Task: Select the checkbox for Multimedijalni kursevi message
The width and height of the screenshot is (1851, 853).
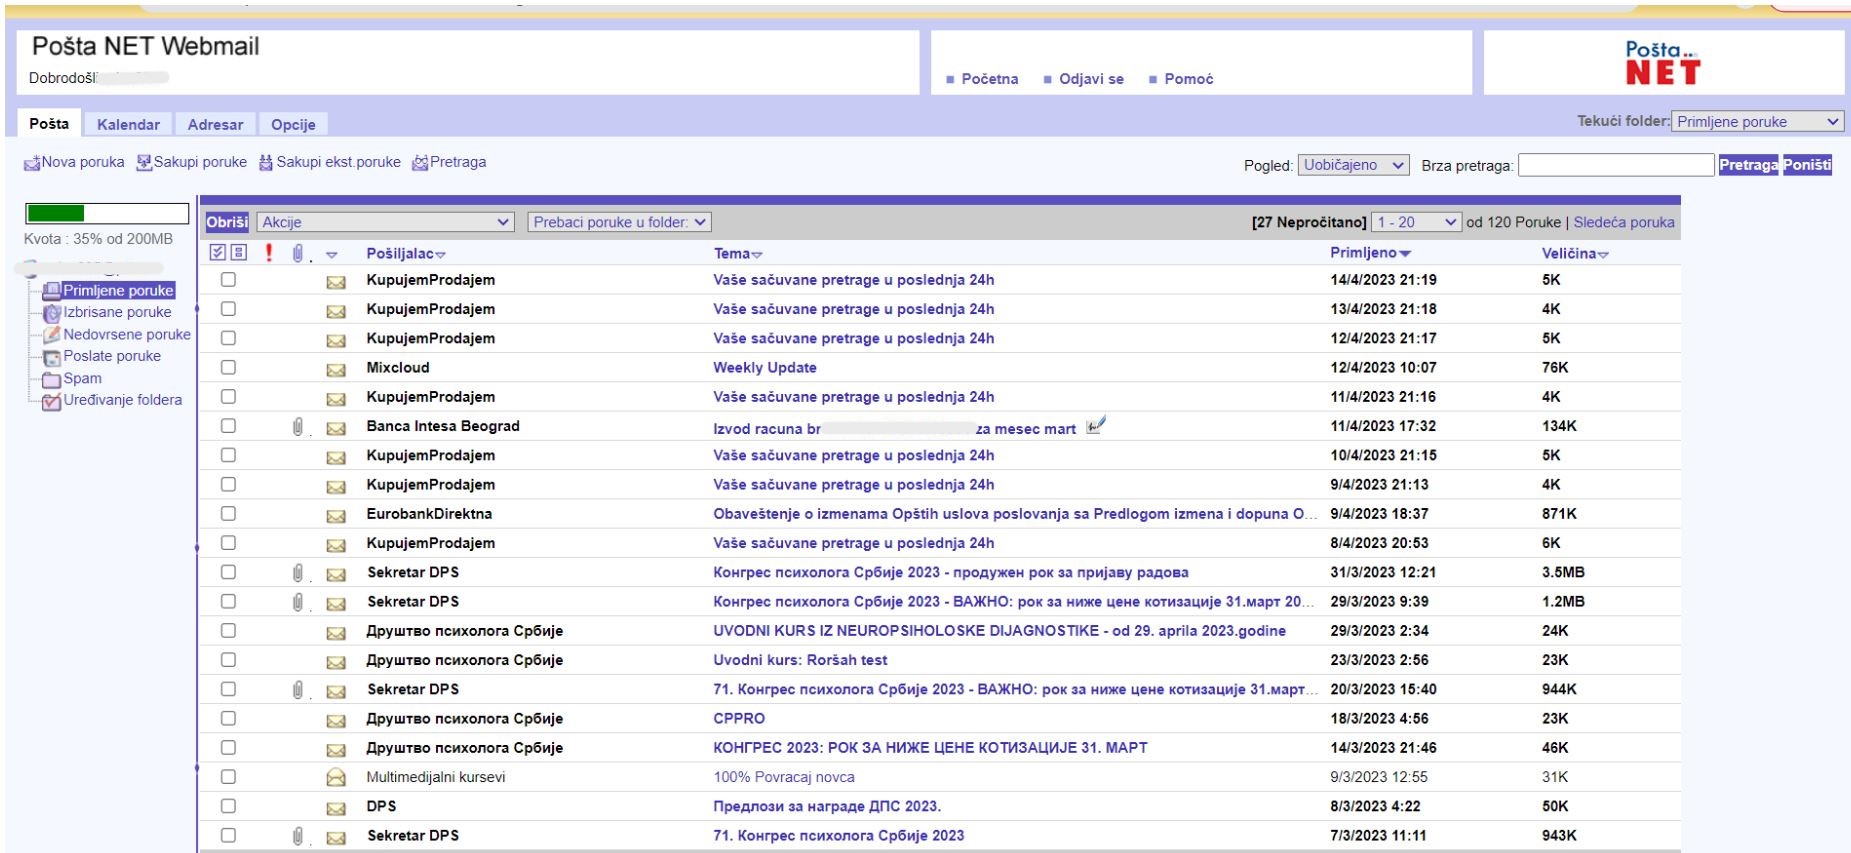Action: pyautogui.click(x=228, y=777)
